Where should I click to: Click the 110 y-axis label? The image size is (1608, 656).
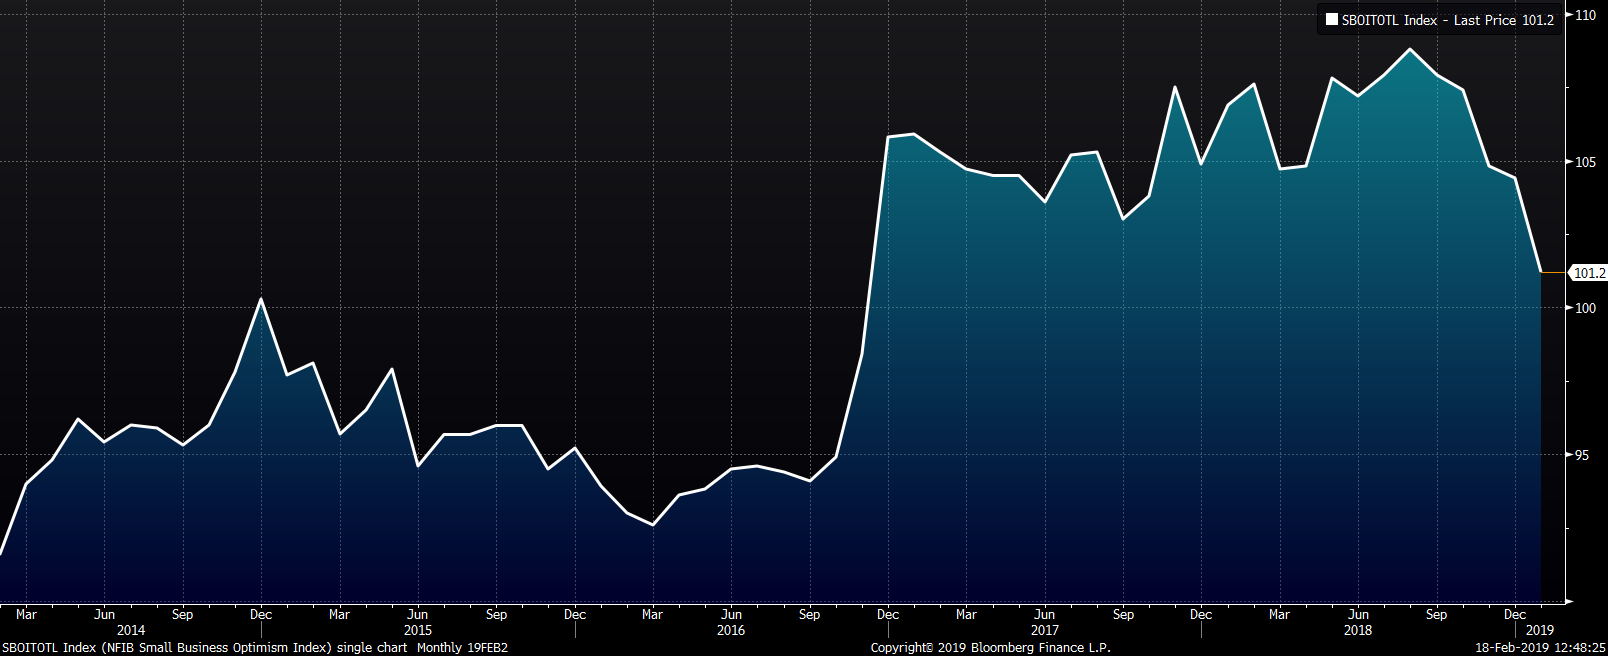(x=1585, y=15)
